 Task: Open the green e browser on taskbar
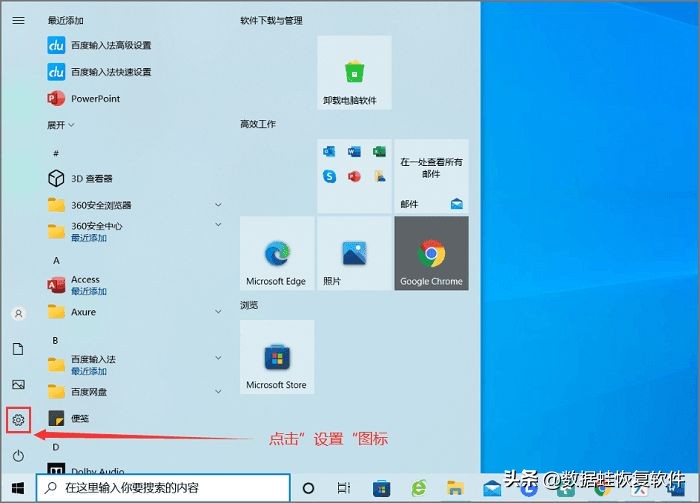click(418, 488)
